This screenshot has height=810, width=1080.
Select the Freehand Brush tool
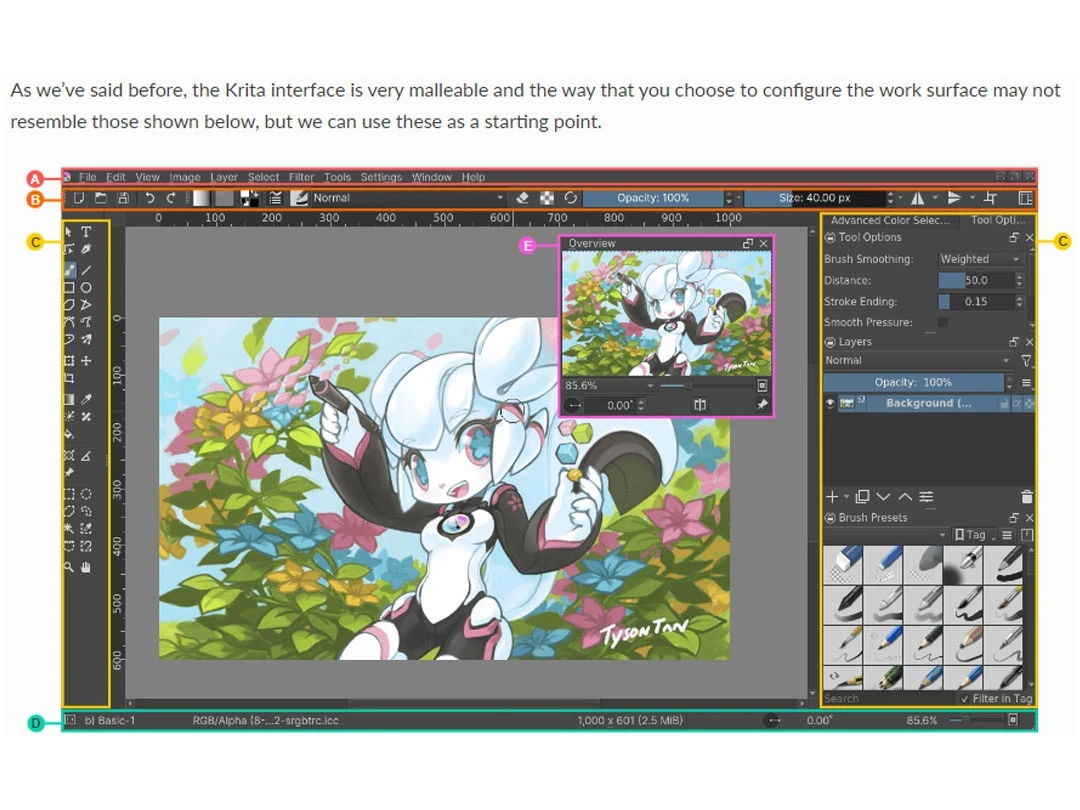click(x=68, y=270)
